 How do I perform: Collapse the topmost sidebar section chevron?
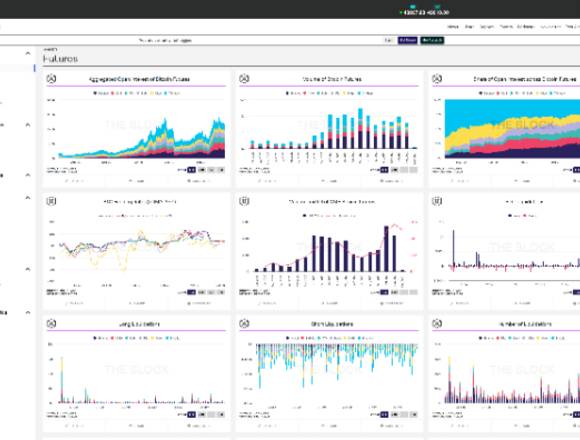tap(28, 54)
